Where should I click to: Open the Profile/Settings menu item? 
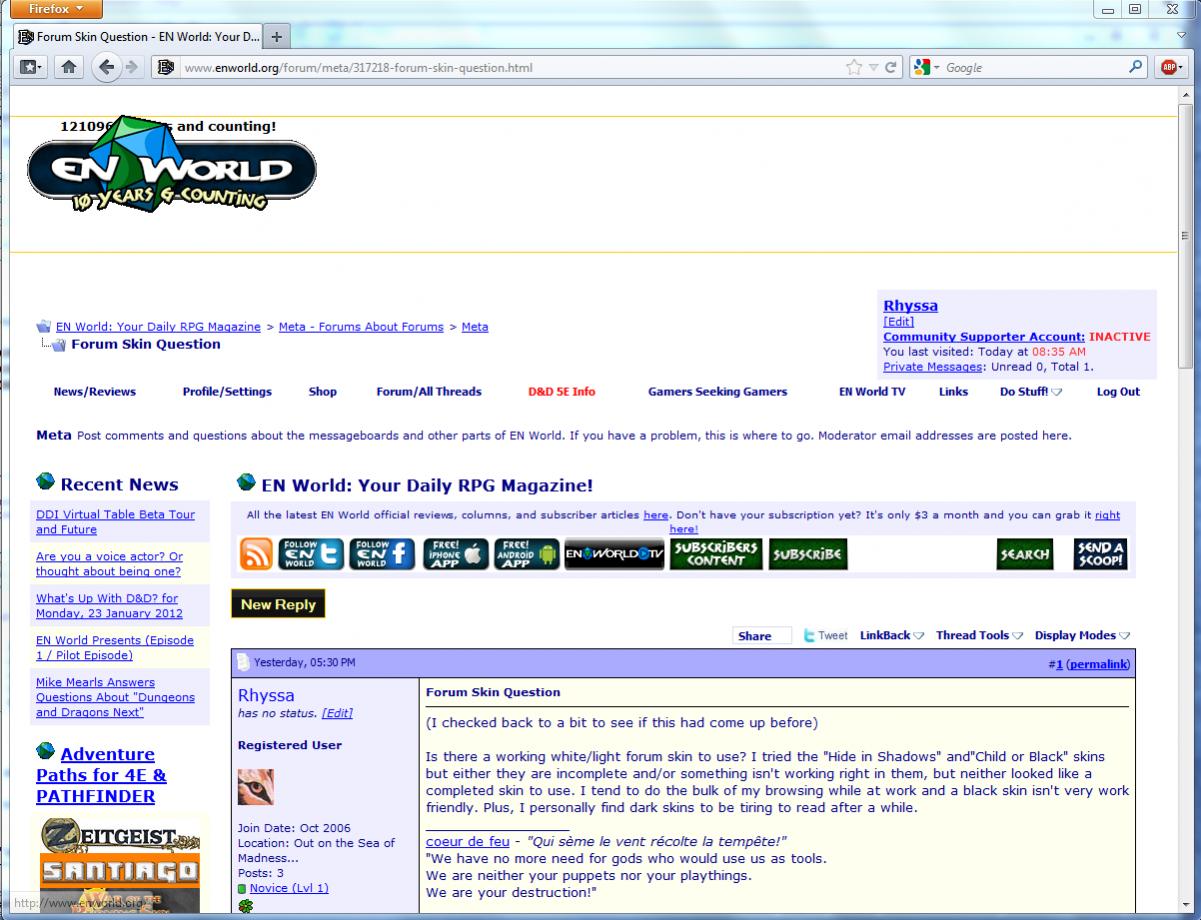(x=227, y=392)
